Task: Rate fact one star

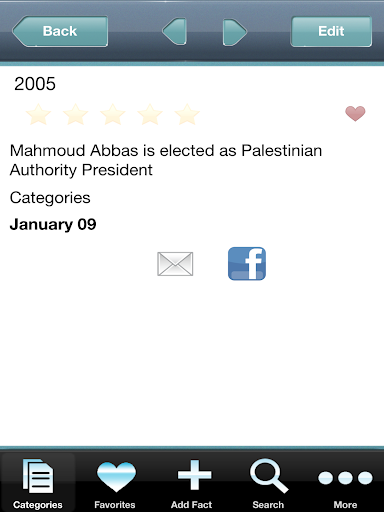Action: (38, 114)
